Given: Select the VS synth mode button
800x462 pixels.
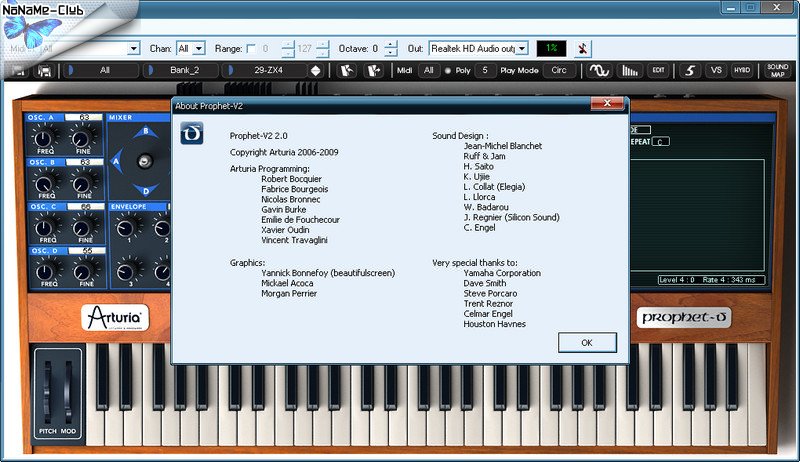Looking at the screenshot, I should pos(715,71).
